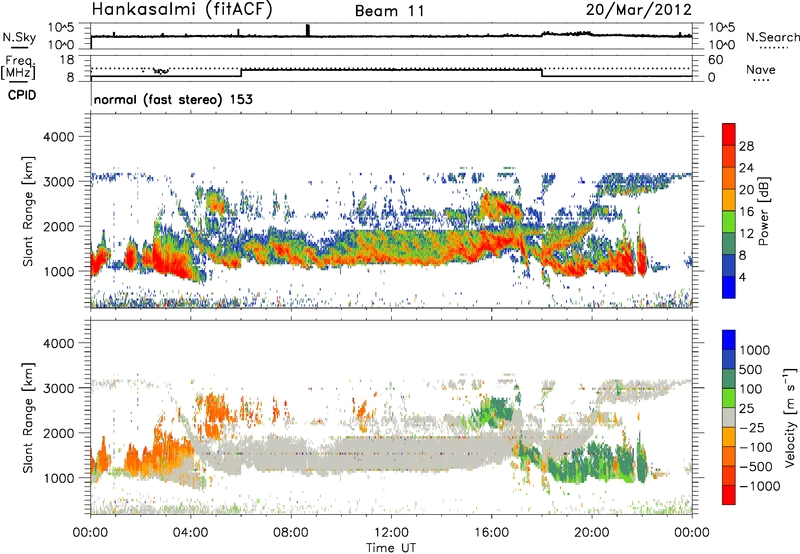Select the 3000 tick in the power panel
The height and width of the screenshot is (554, 800).
click(x=58, y=182)
